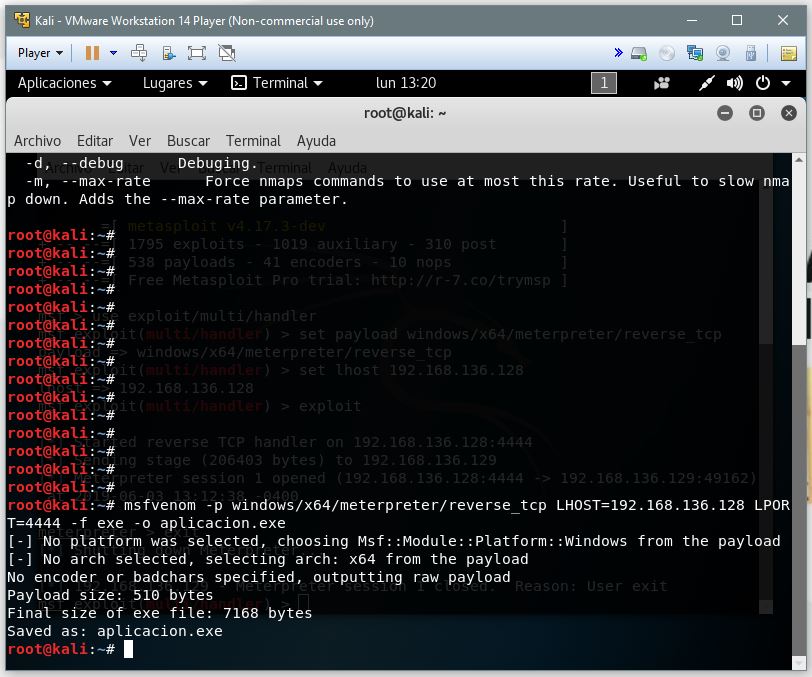This screenshot has height=677, width=812.
Task: Click the network adapter device icon
Action: (694, 53)
